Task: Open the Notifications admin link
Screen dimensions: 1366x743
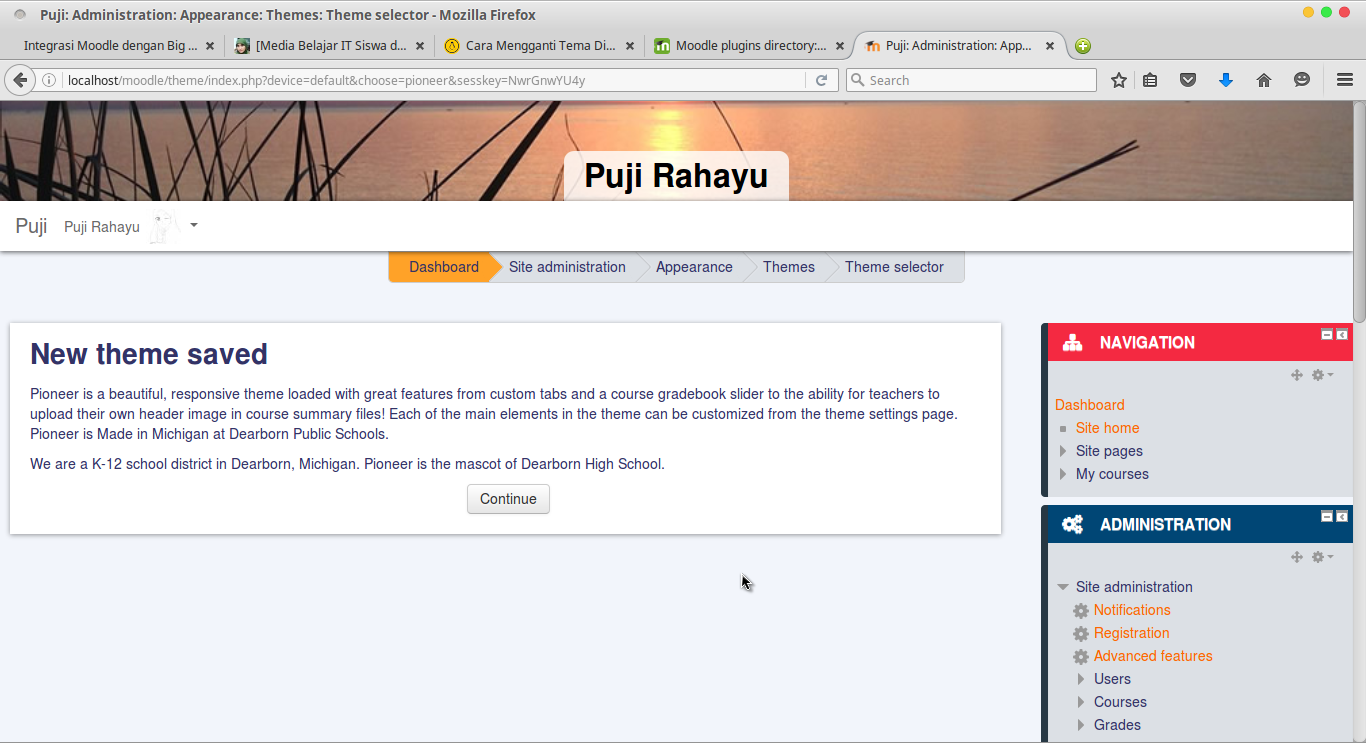Action: [x=1132, y=610]
